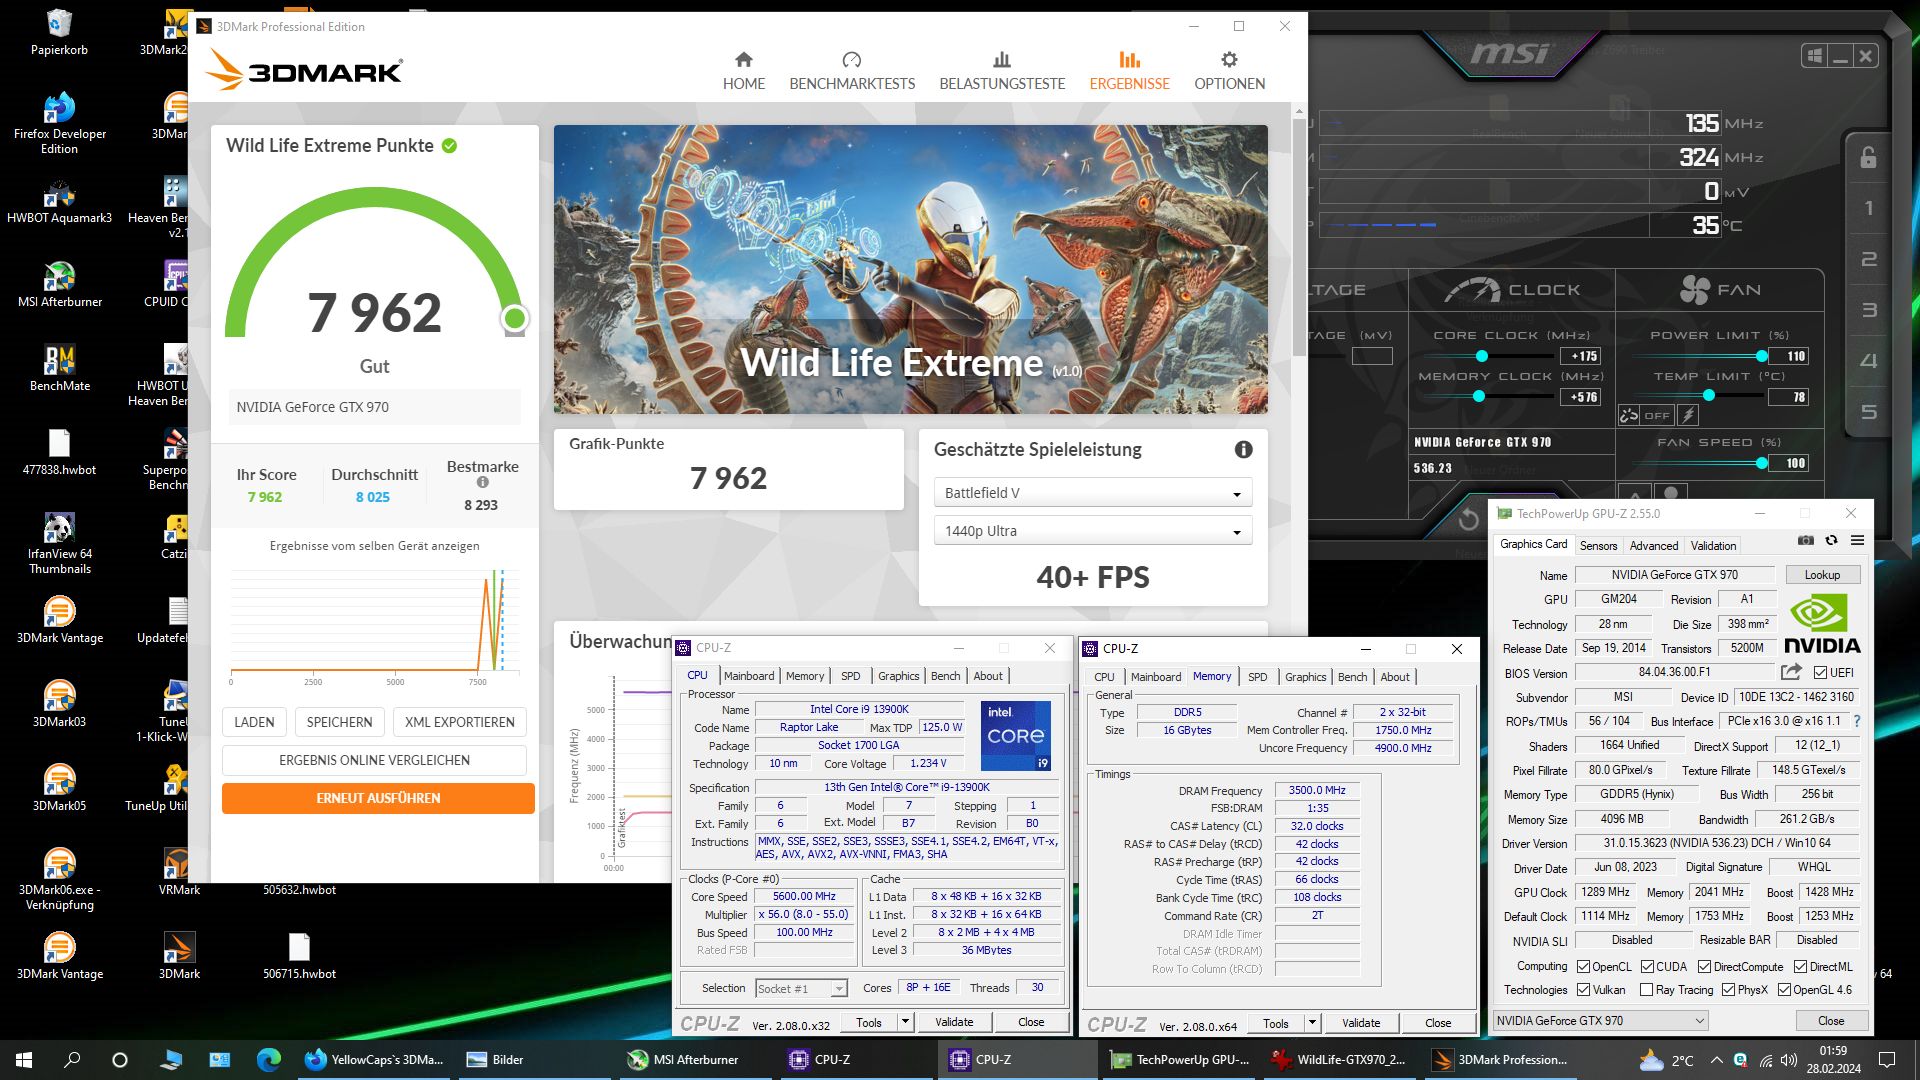Open the Socket #1 selection dropdown in CPU-Z
Viewport: 1920px width, 1080px height.
click(801, 988)
